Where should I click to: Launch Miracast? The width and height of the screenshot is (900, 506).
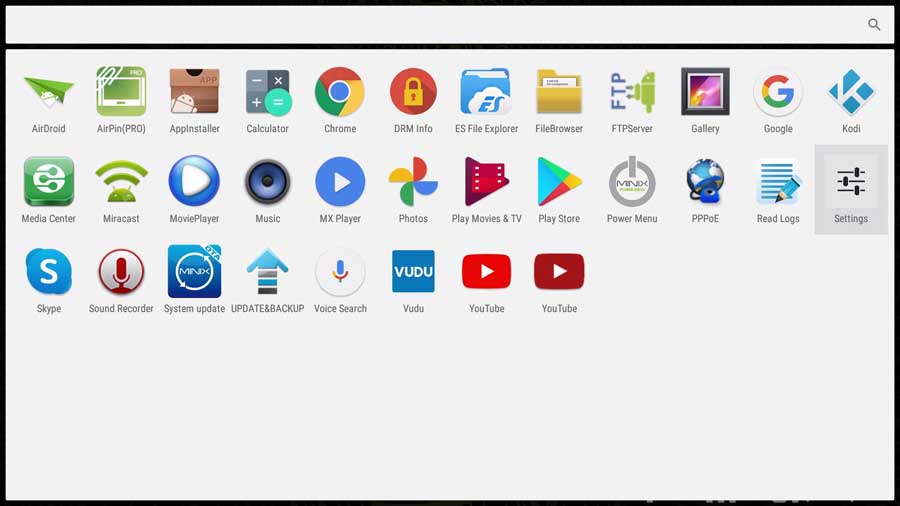121,181
